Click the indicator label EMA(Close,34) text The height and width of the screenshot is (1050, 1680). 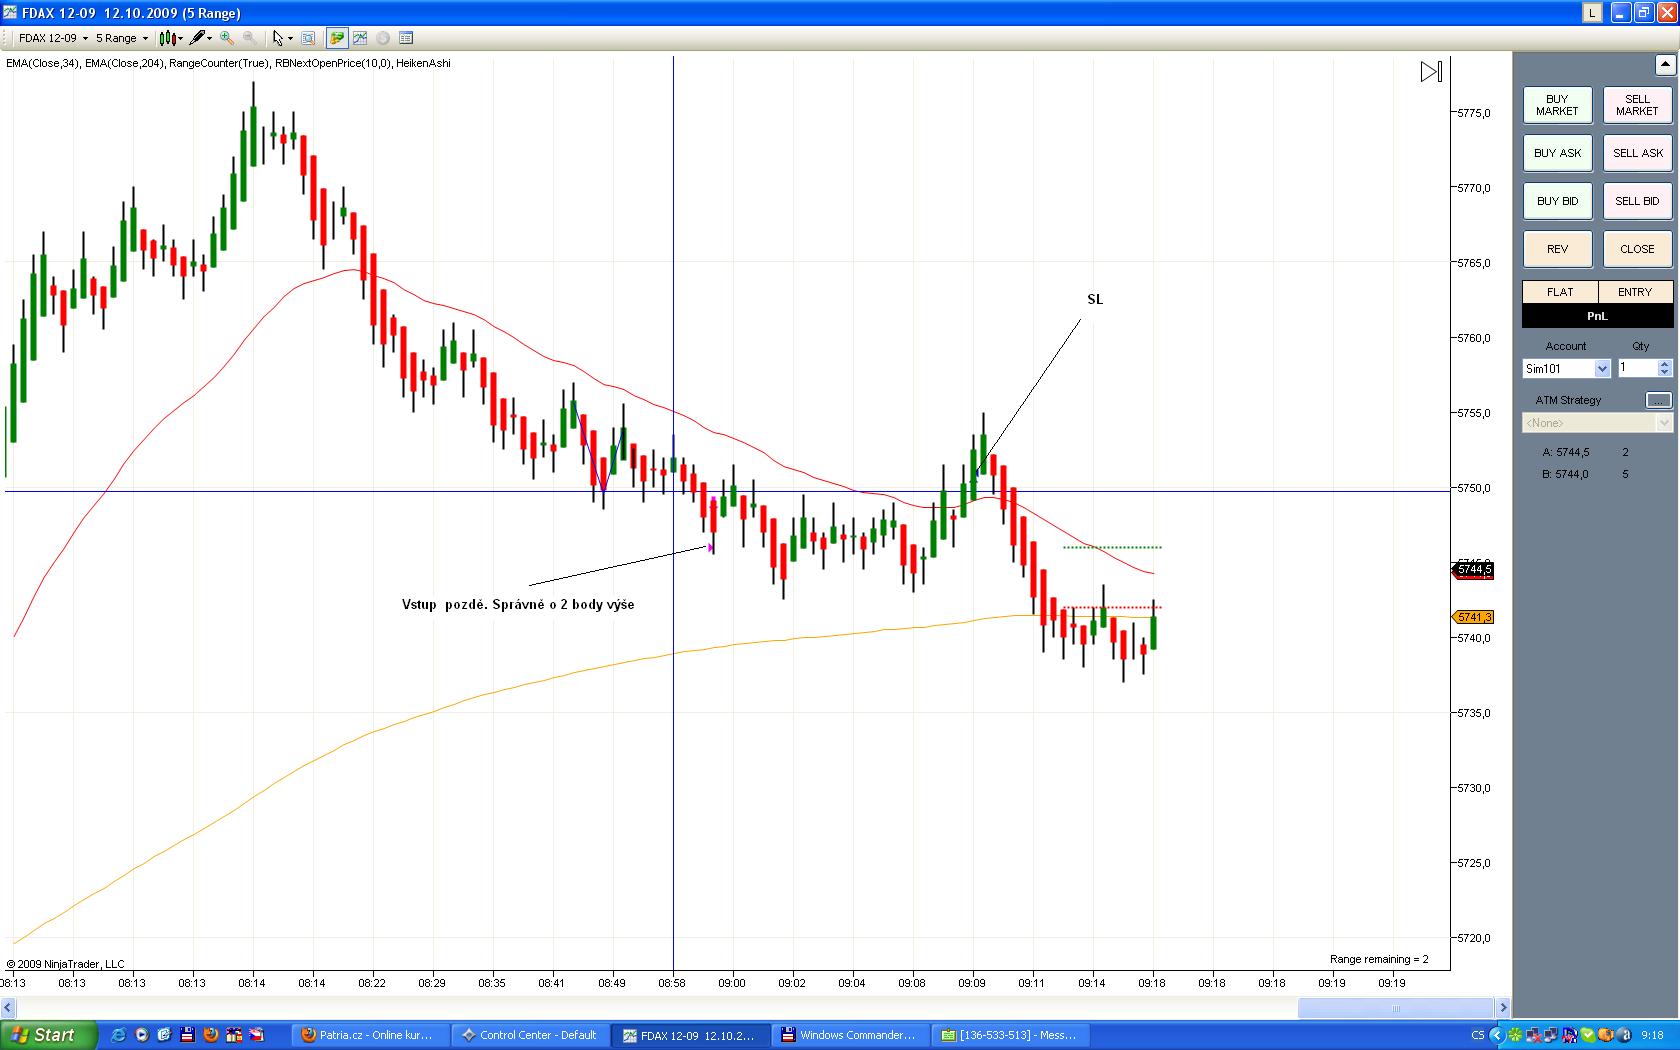coord(42,63)
